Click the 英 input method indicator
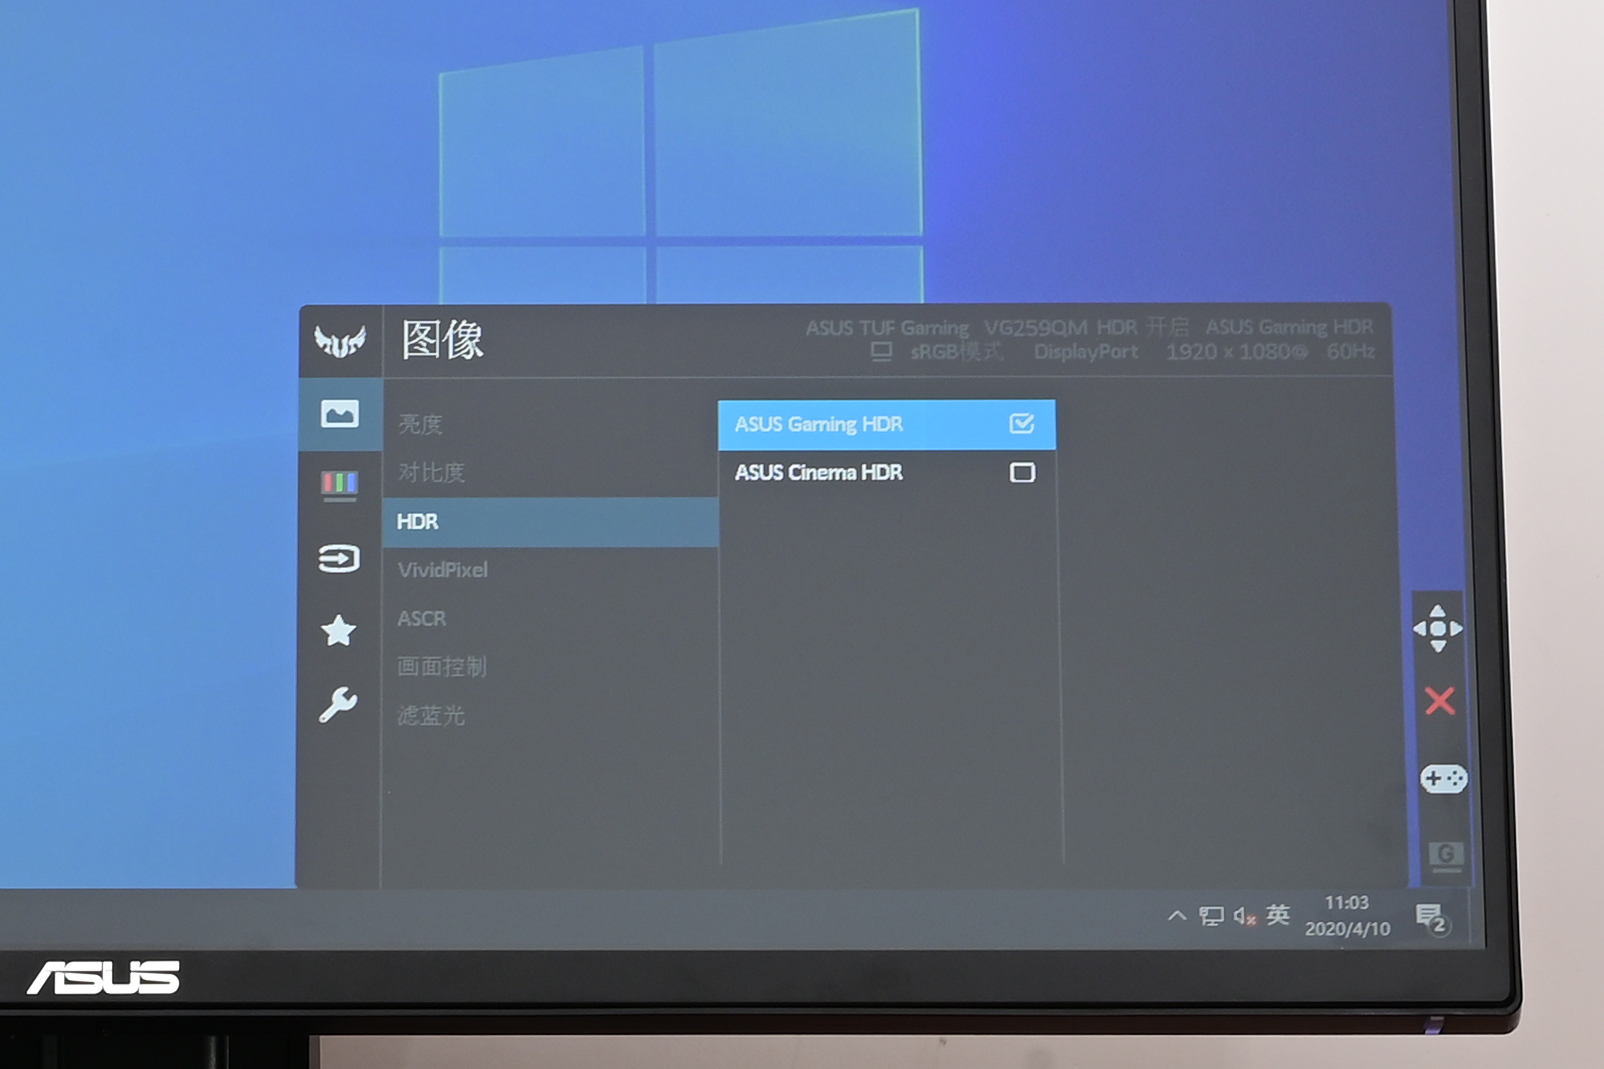This screenshot has height=1069, width=1604. click(1278, 915)
